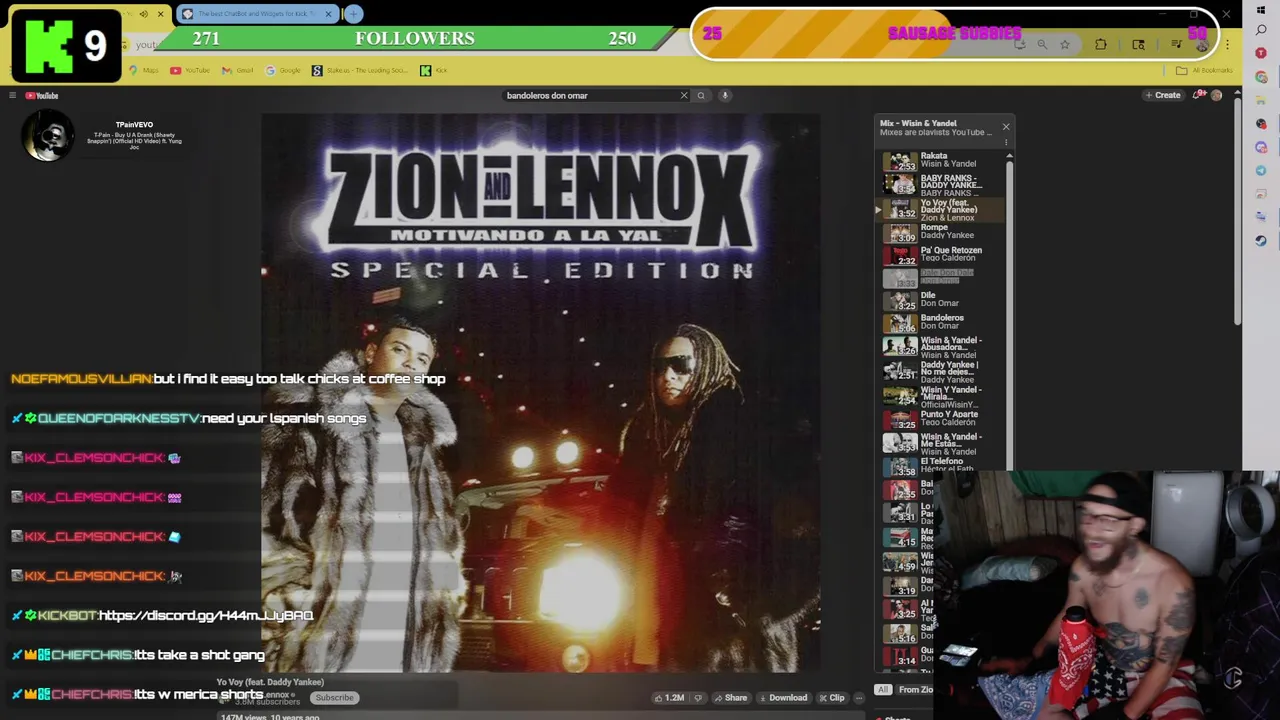The image size is (1280, 720).
Task: Open the browser zoom magnifier icon
Action: coord(1042,44)
